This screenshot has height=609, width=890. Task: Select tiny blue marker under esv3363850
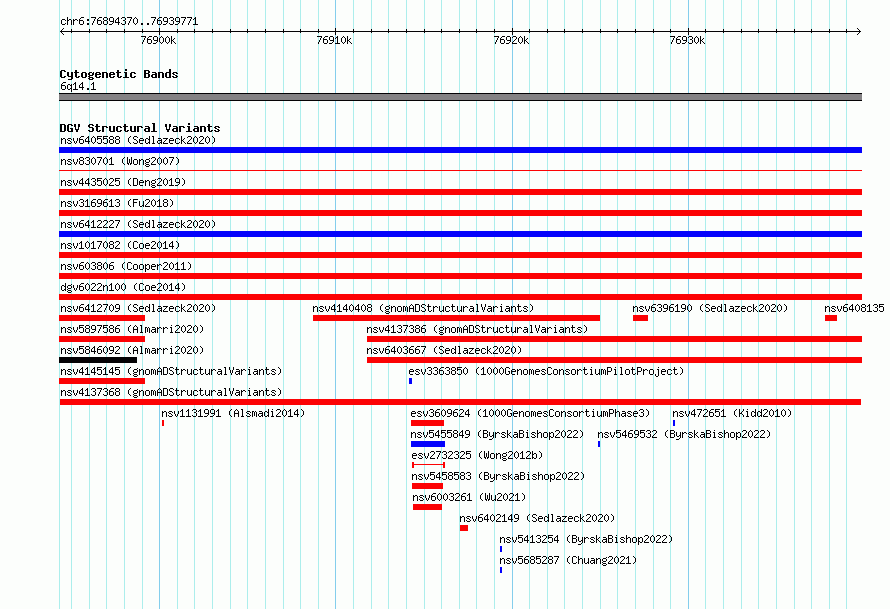[x=410, y=381]
